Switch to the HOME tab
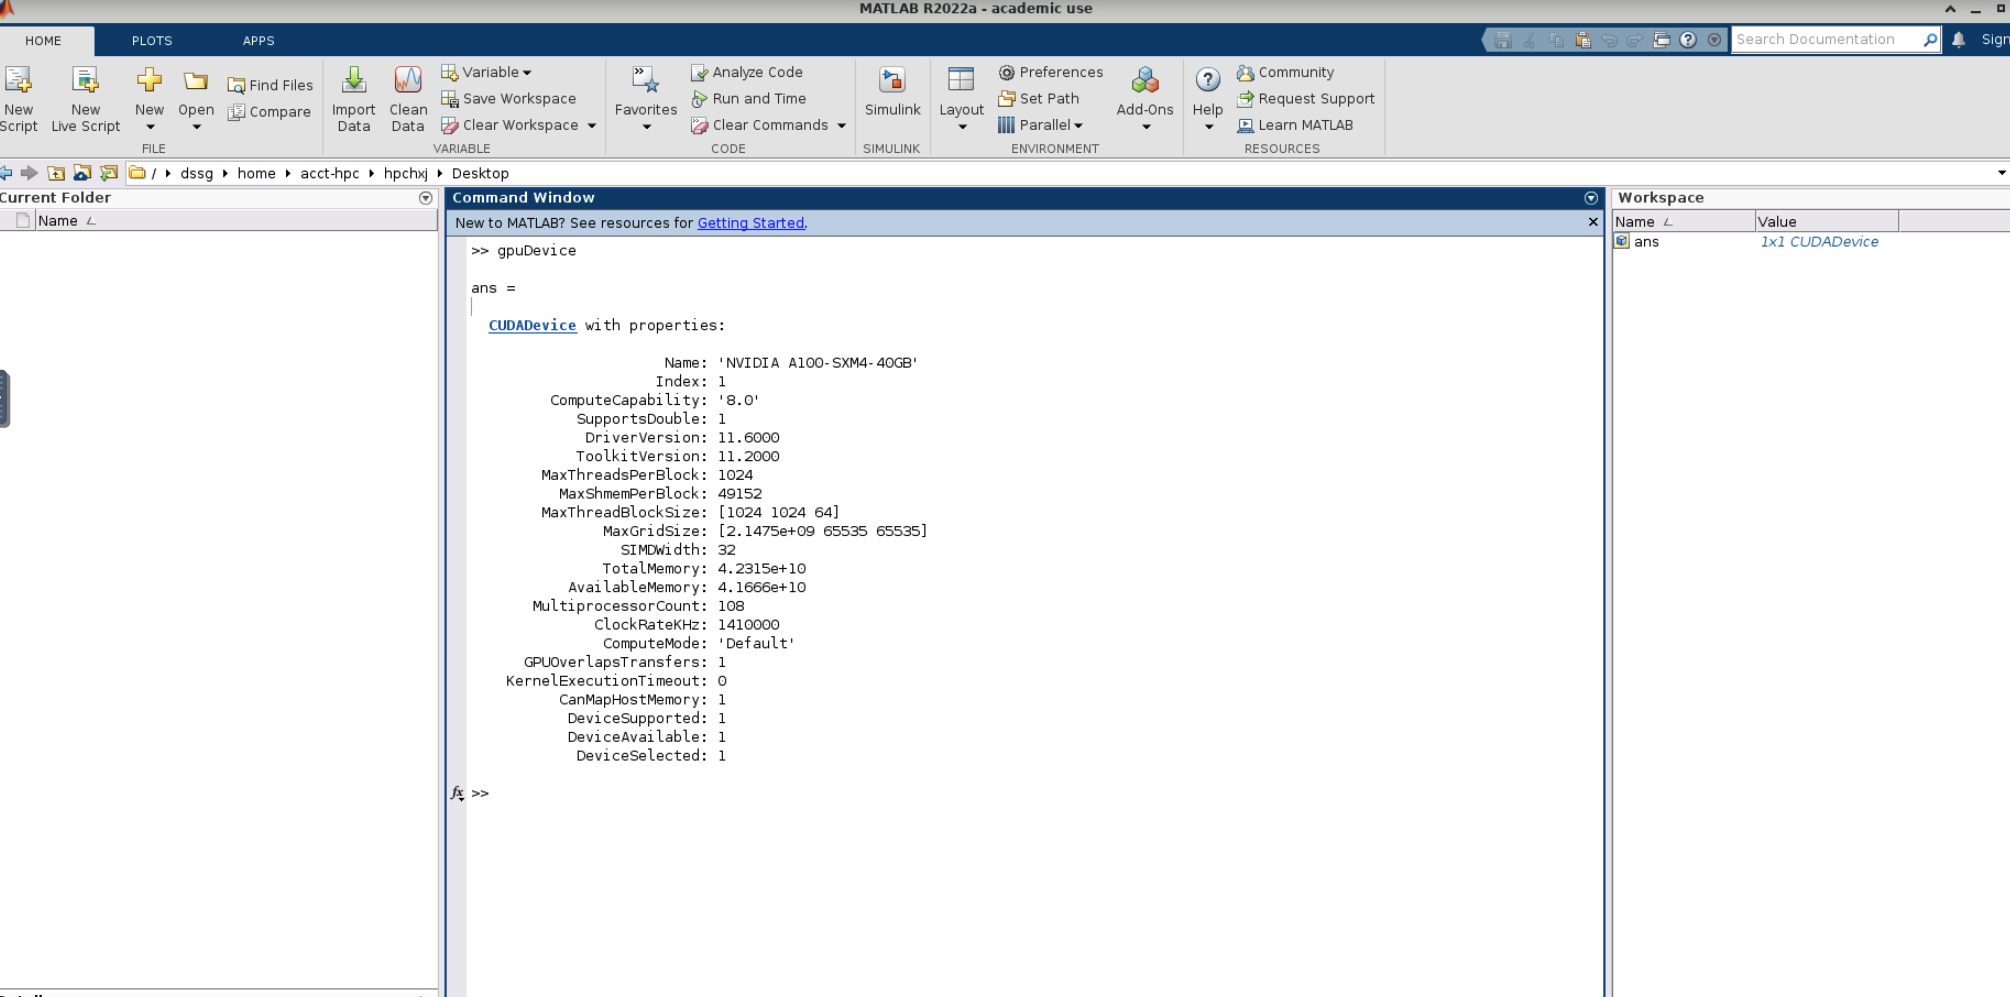Image resolution: width=2010 pixels, height=997 pixels. (x=43, y=41)
